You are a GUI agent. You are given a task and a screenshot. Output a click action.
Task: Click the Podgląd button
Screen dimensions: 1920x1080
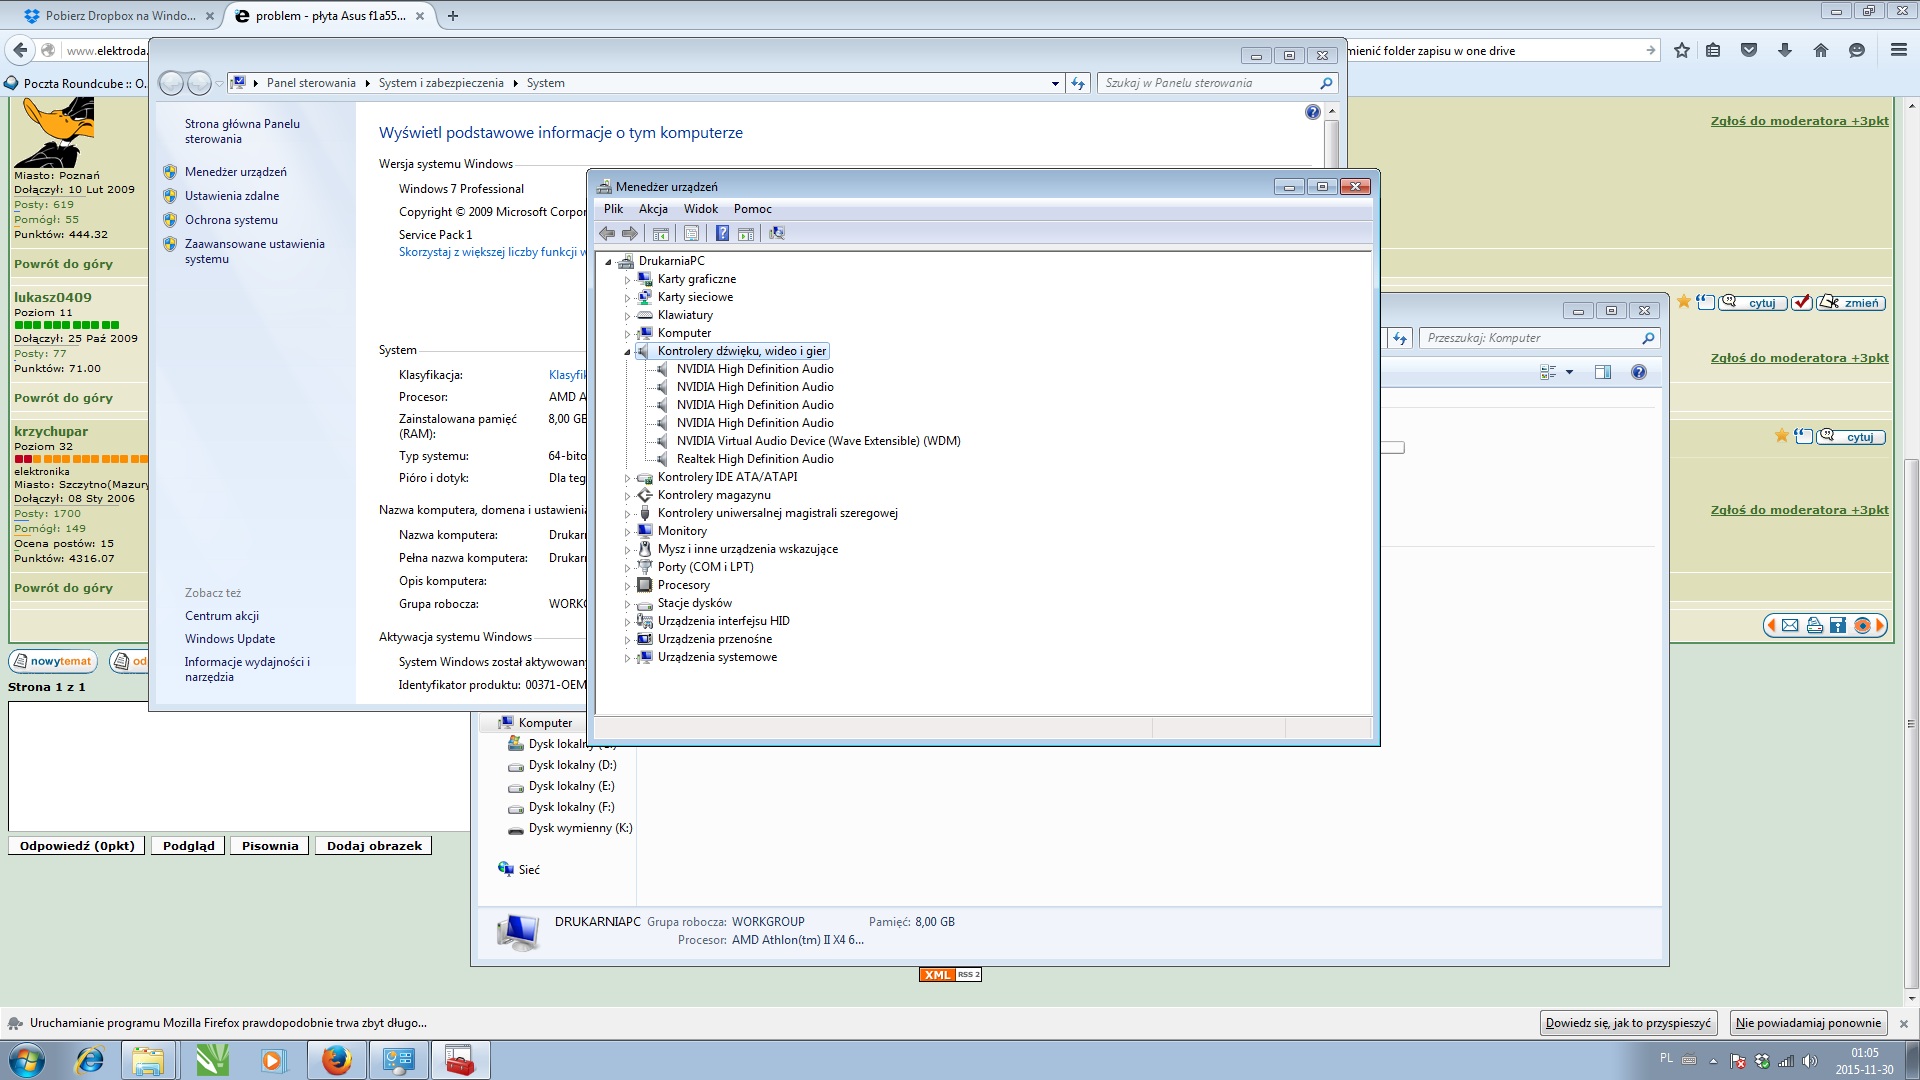coord(189,846)
